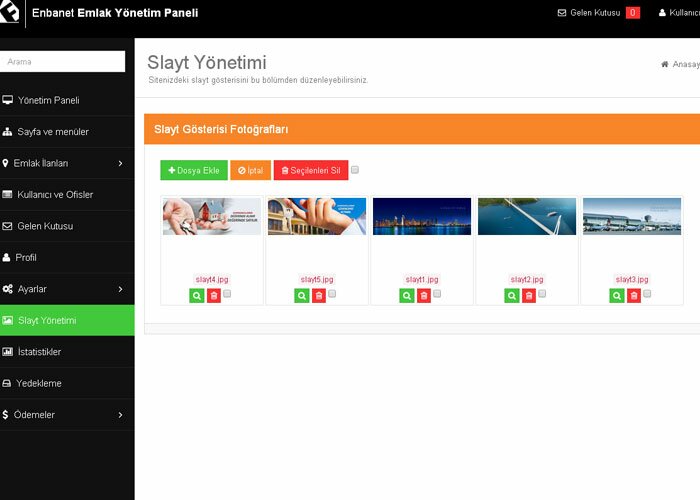The height and width of the screenshot is (500, 700).
Task: Tick the slayt3.jpg checkbox
Action: click(x=647, y=294)
